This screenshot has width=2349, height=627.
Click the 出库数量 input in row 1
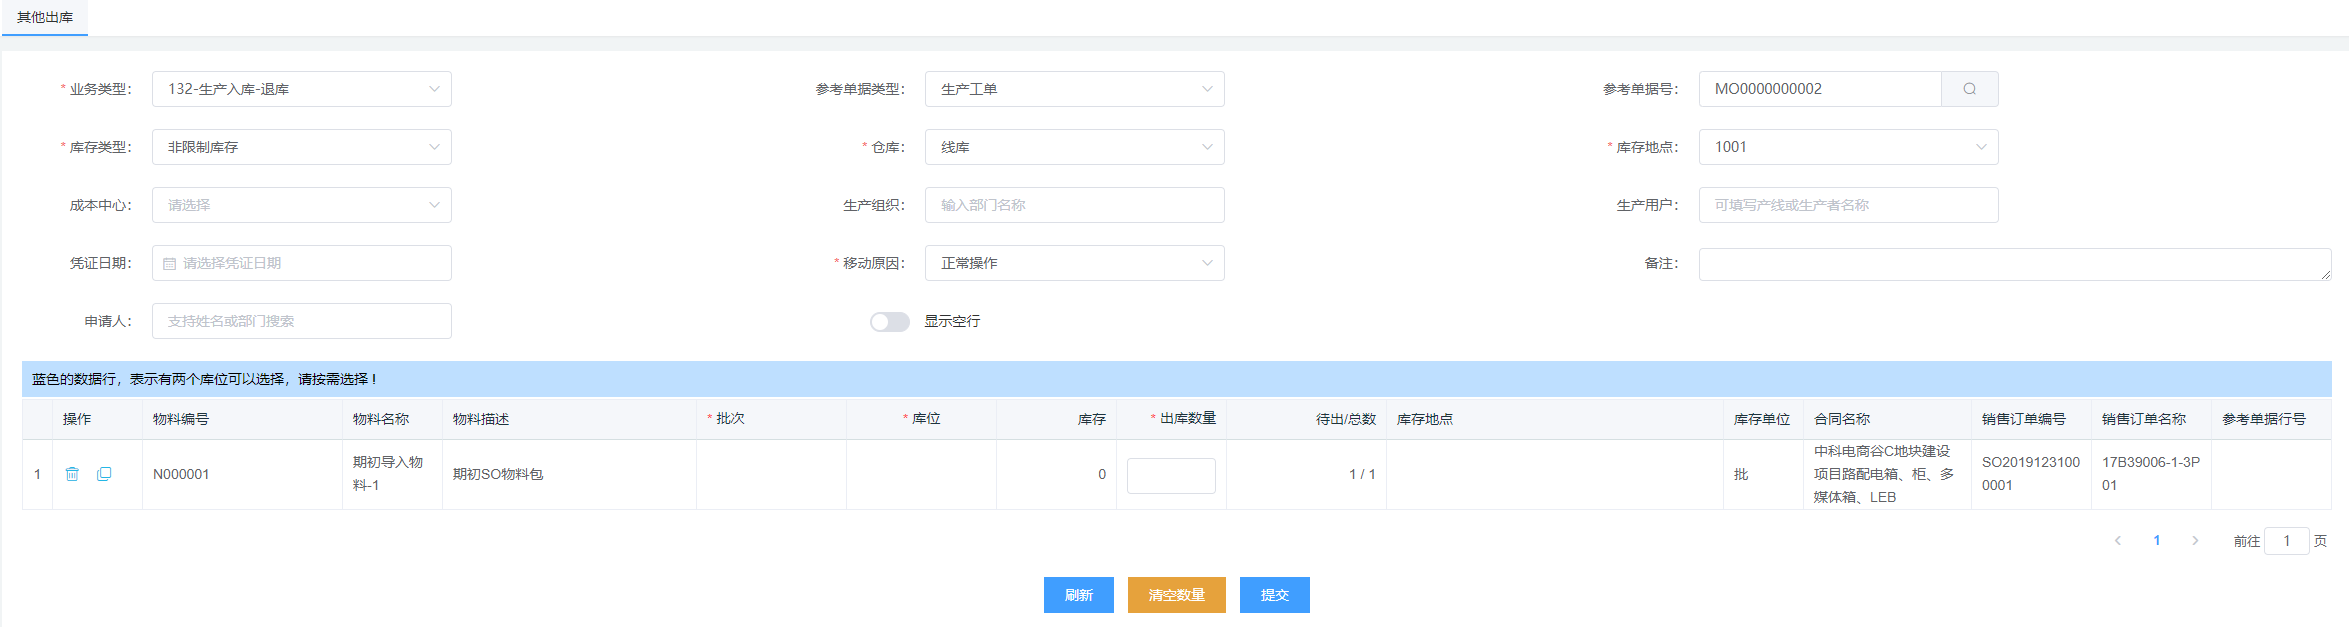[1171, 475]
